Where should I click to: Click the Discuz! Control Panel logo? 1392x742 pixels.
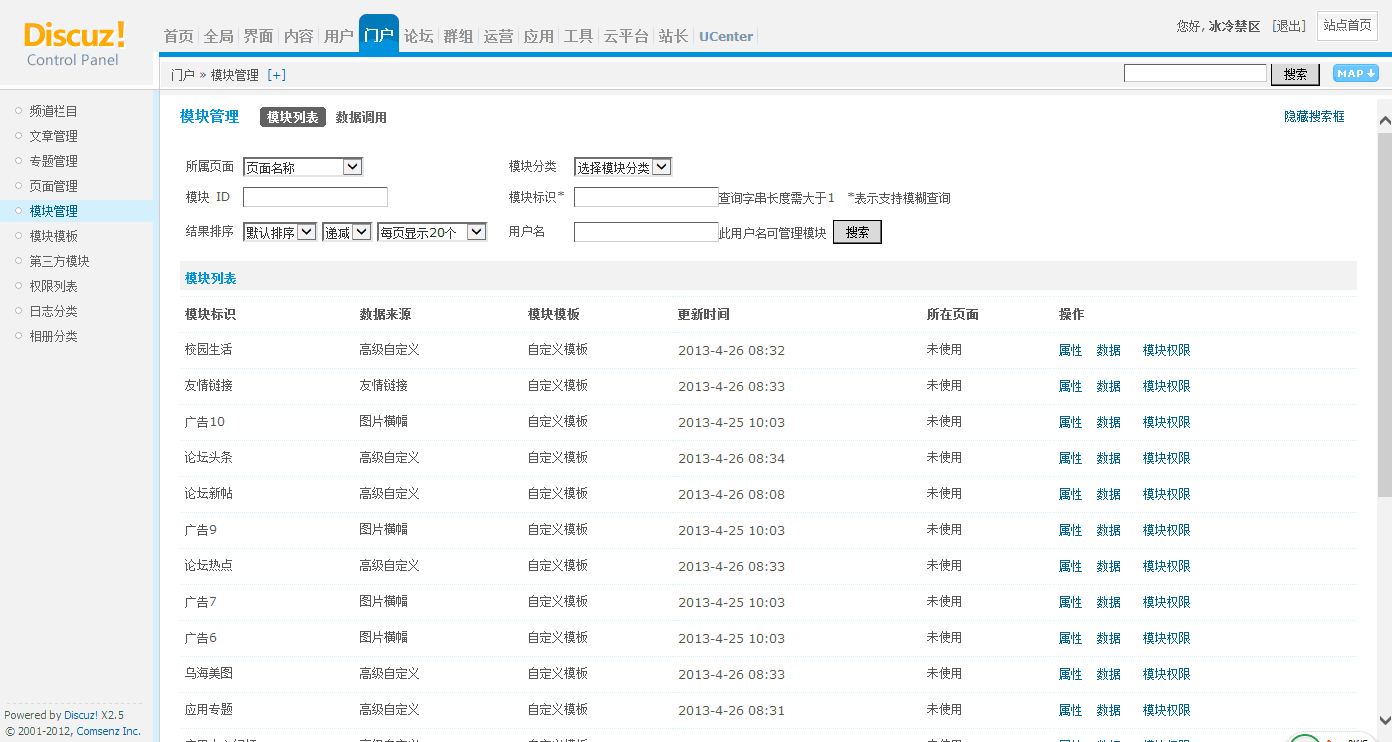[75, 43]
